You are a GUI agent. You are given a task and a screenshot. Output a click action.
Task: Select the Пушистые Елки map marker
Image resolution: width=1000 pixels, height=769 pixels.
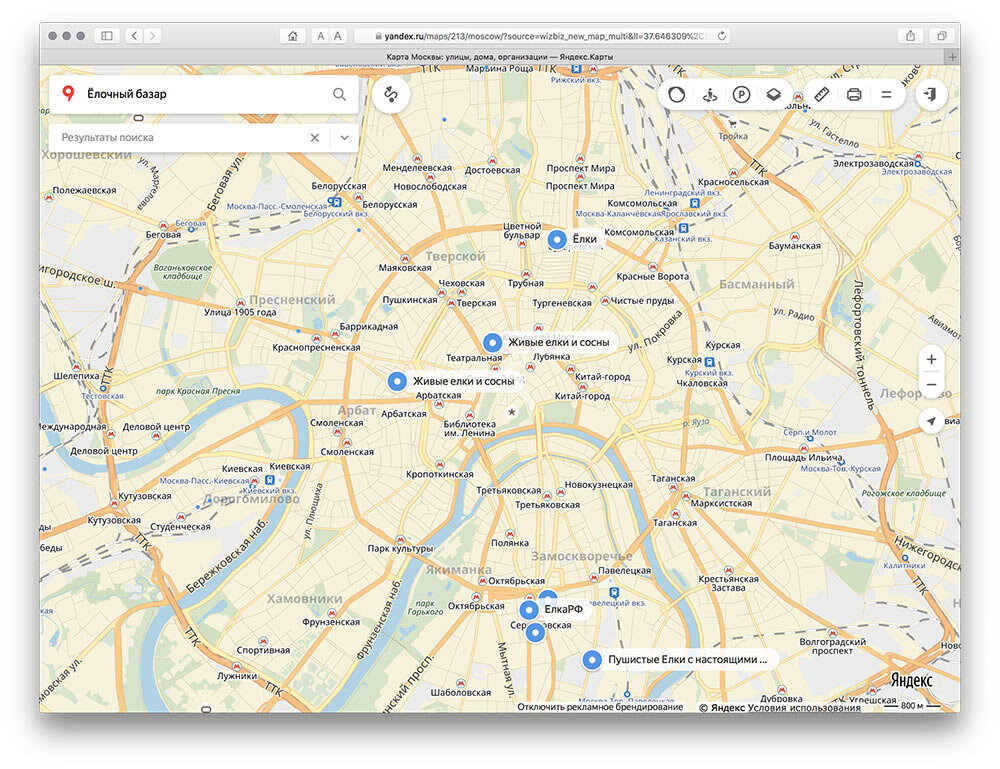(592, 660)
